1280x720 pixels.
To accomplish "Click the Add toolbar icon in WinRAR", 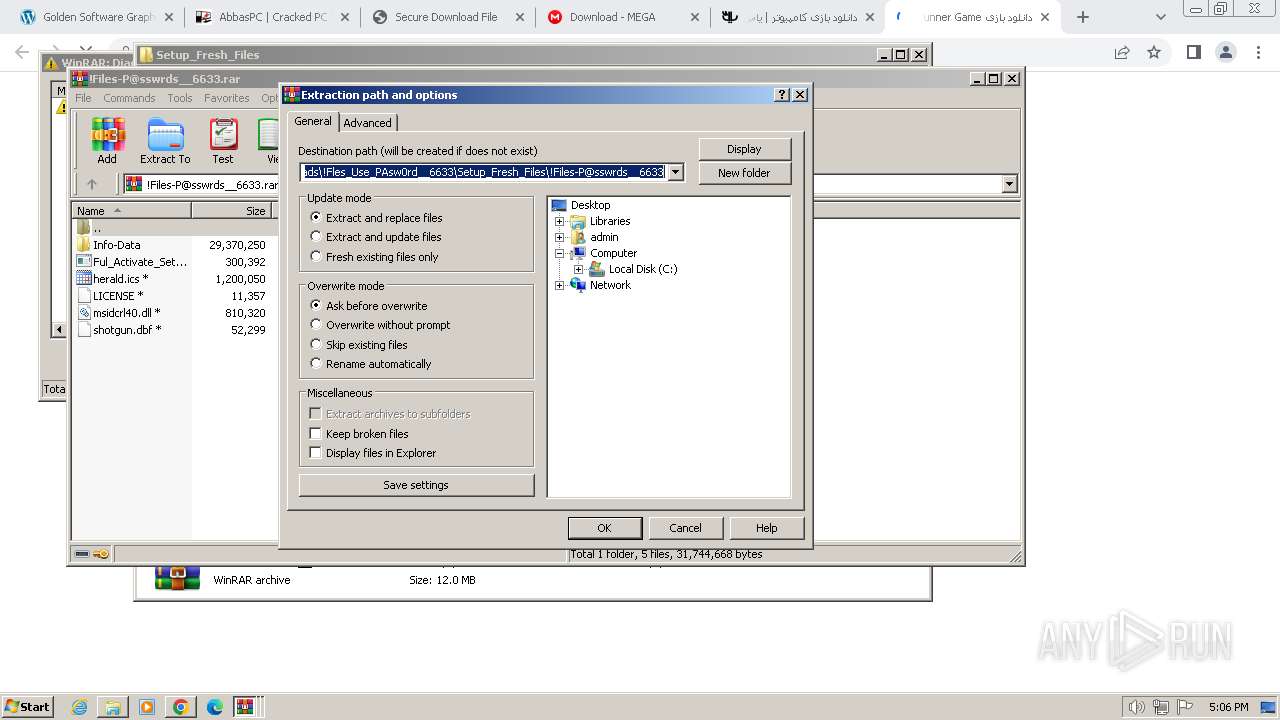I will coord(107,141).
